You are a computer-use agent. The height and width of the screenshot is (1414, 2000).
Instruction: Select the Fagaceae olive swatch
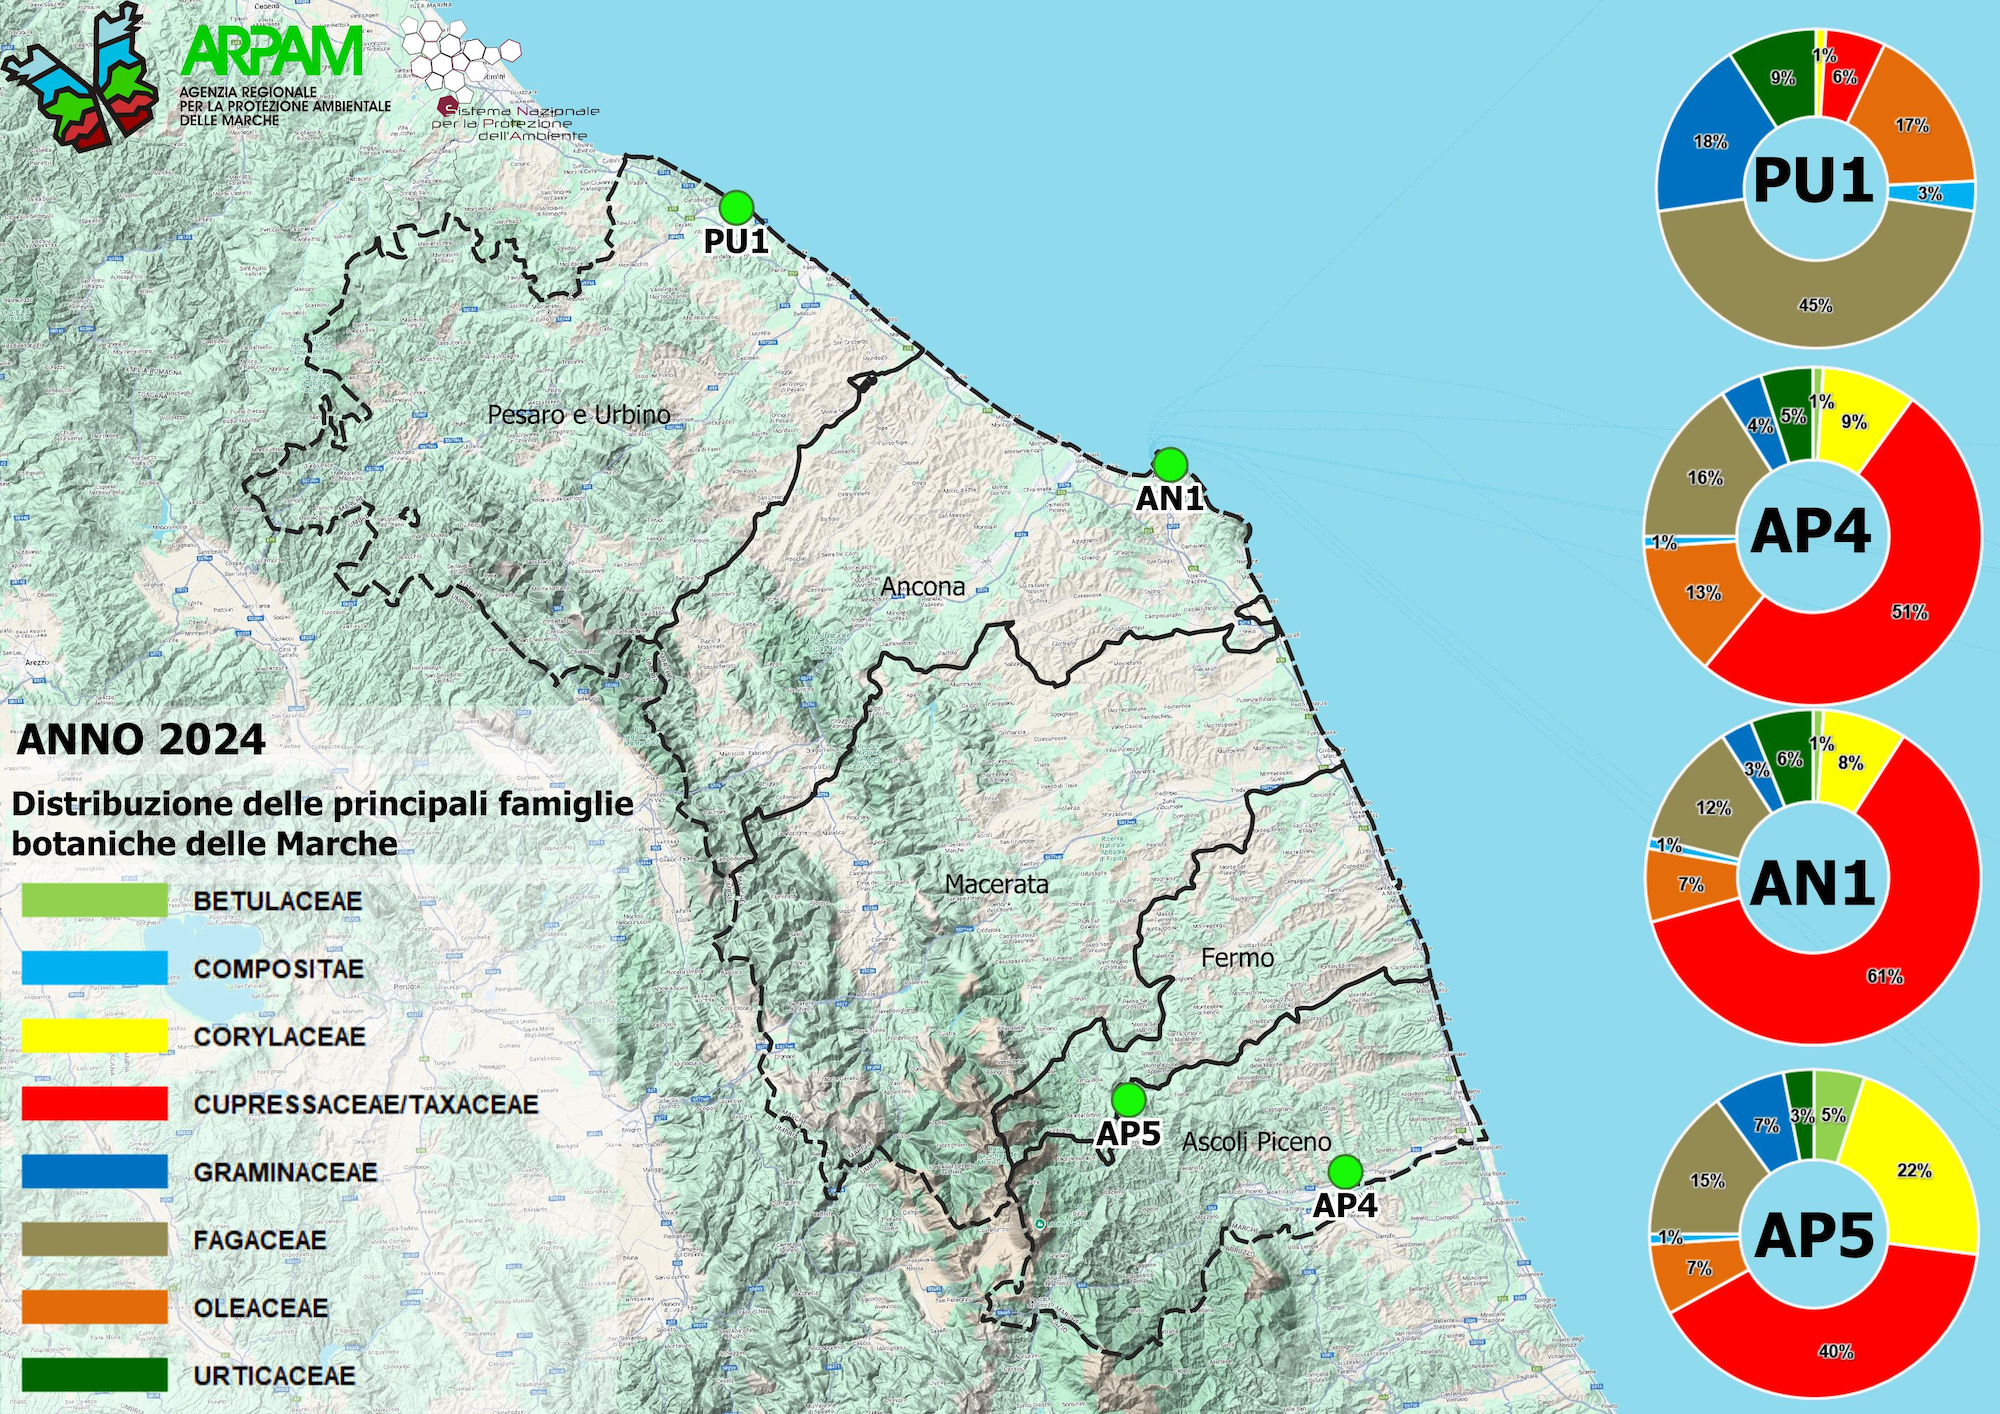[x=95, y=1240]
